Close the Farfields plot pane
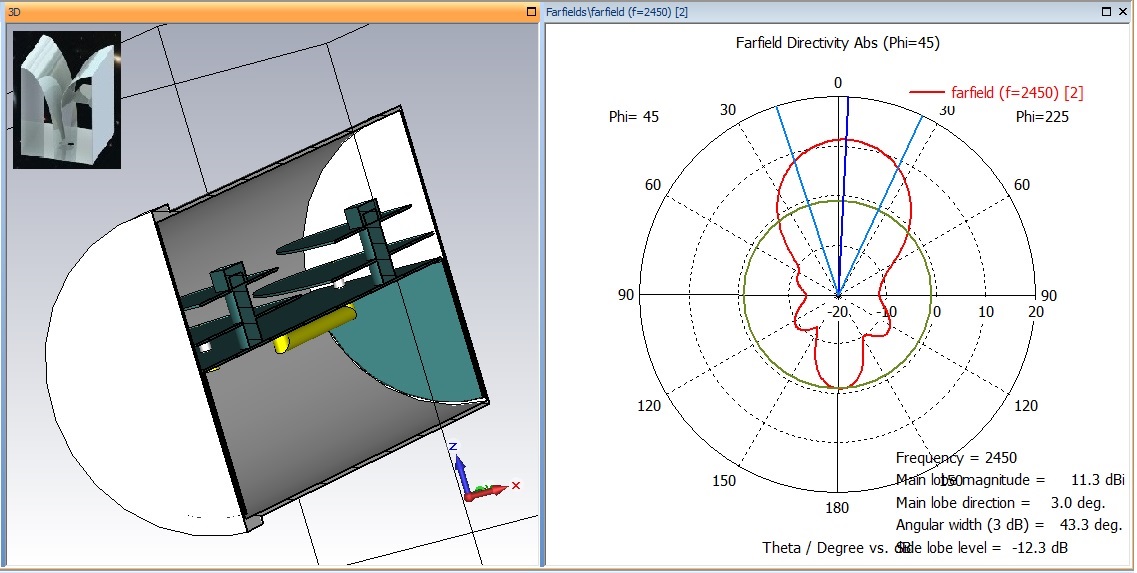The image size is (1137, 573). point(1123,12)
